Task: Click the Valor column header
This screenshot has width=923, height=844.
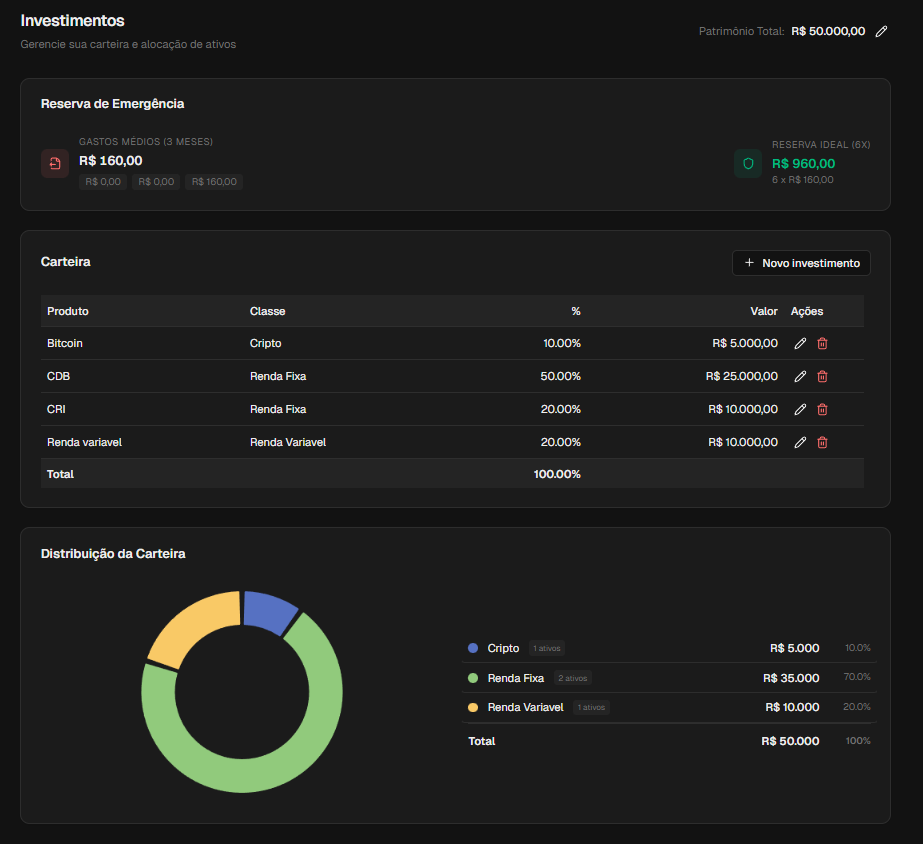Action: click(x=764, y=311)
